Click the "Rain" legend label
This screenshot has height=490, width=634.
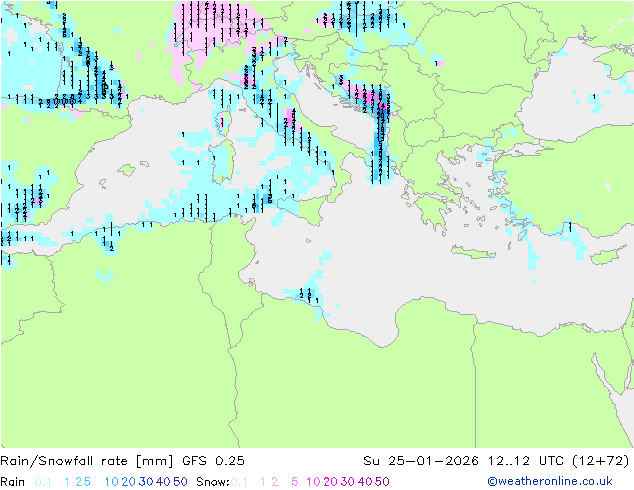[x=13, y=482]
